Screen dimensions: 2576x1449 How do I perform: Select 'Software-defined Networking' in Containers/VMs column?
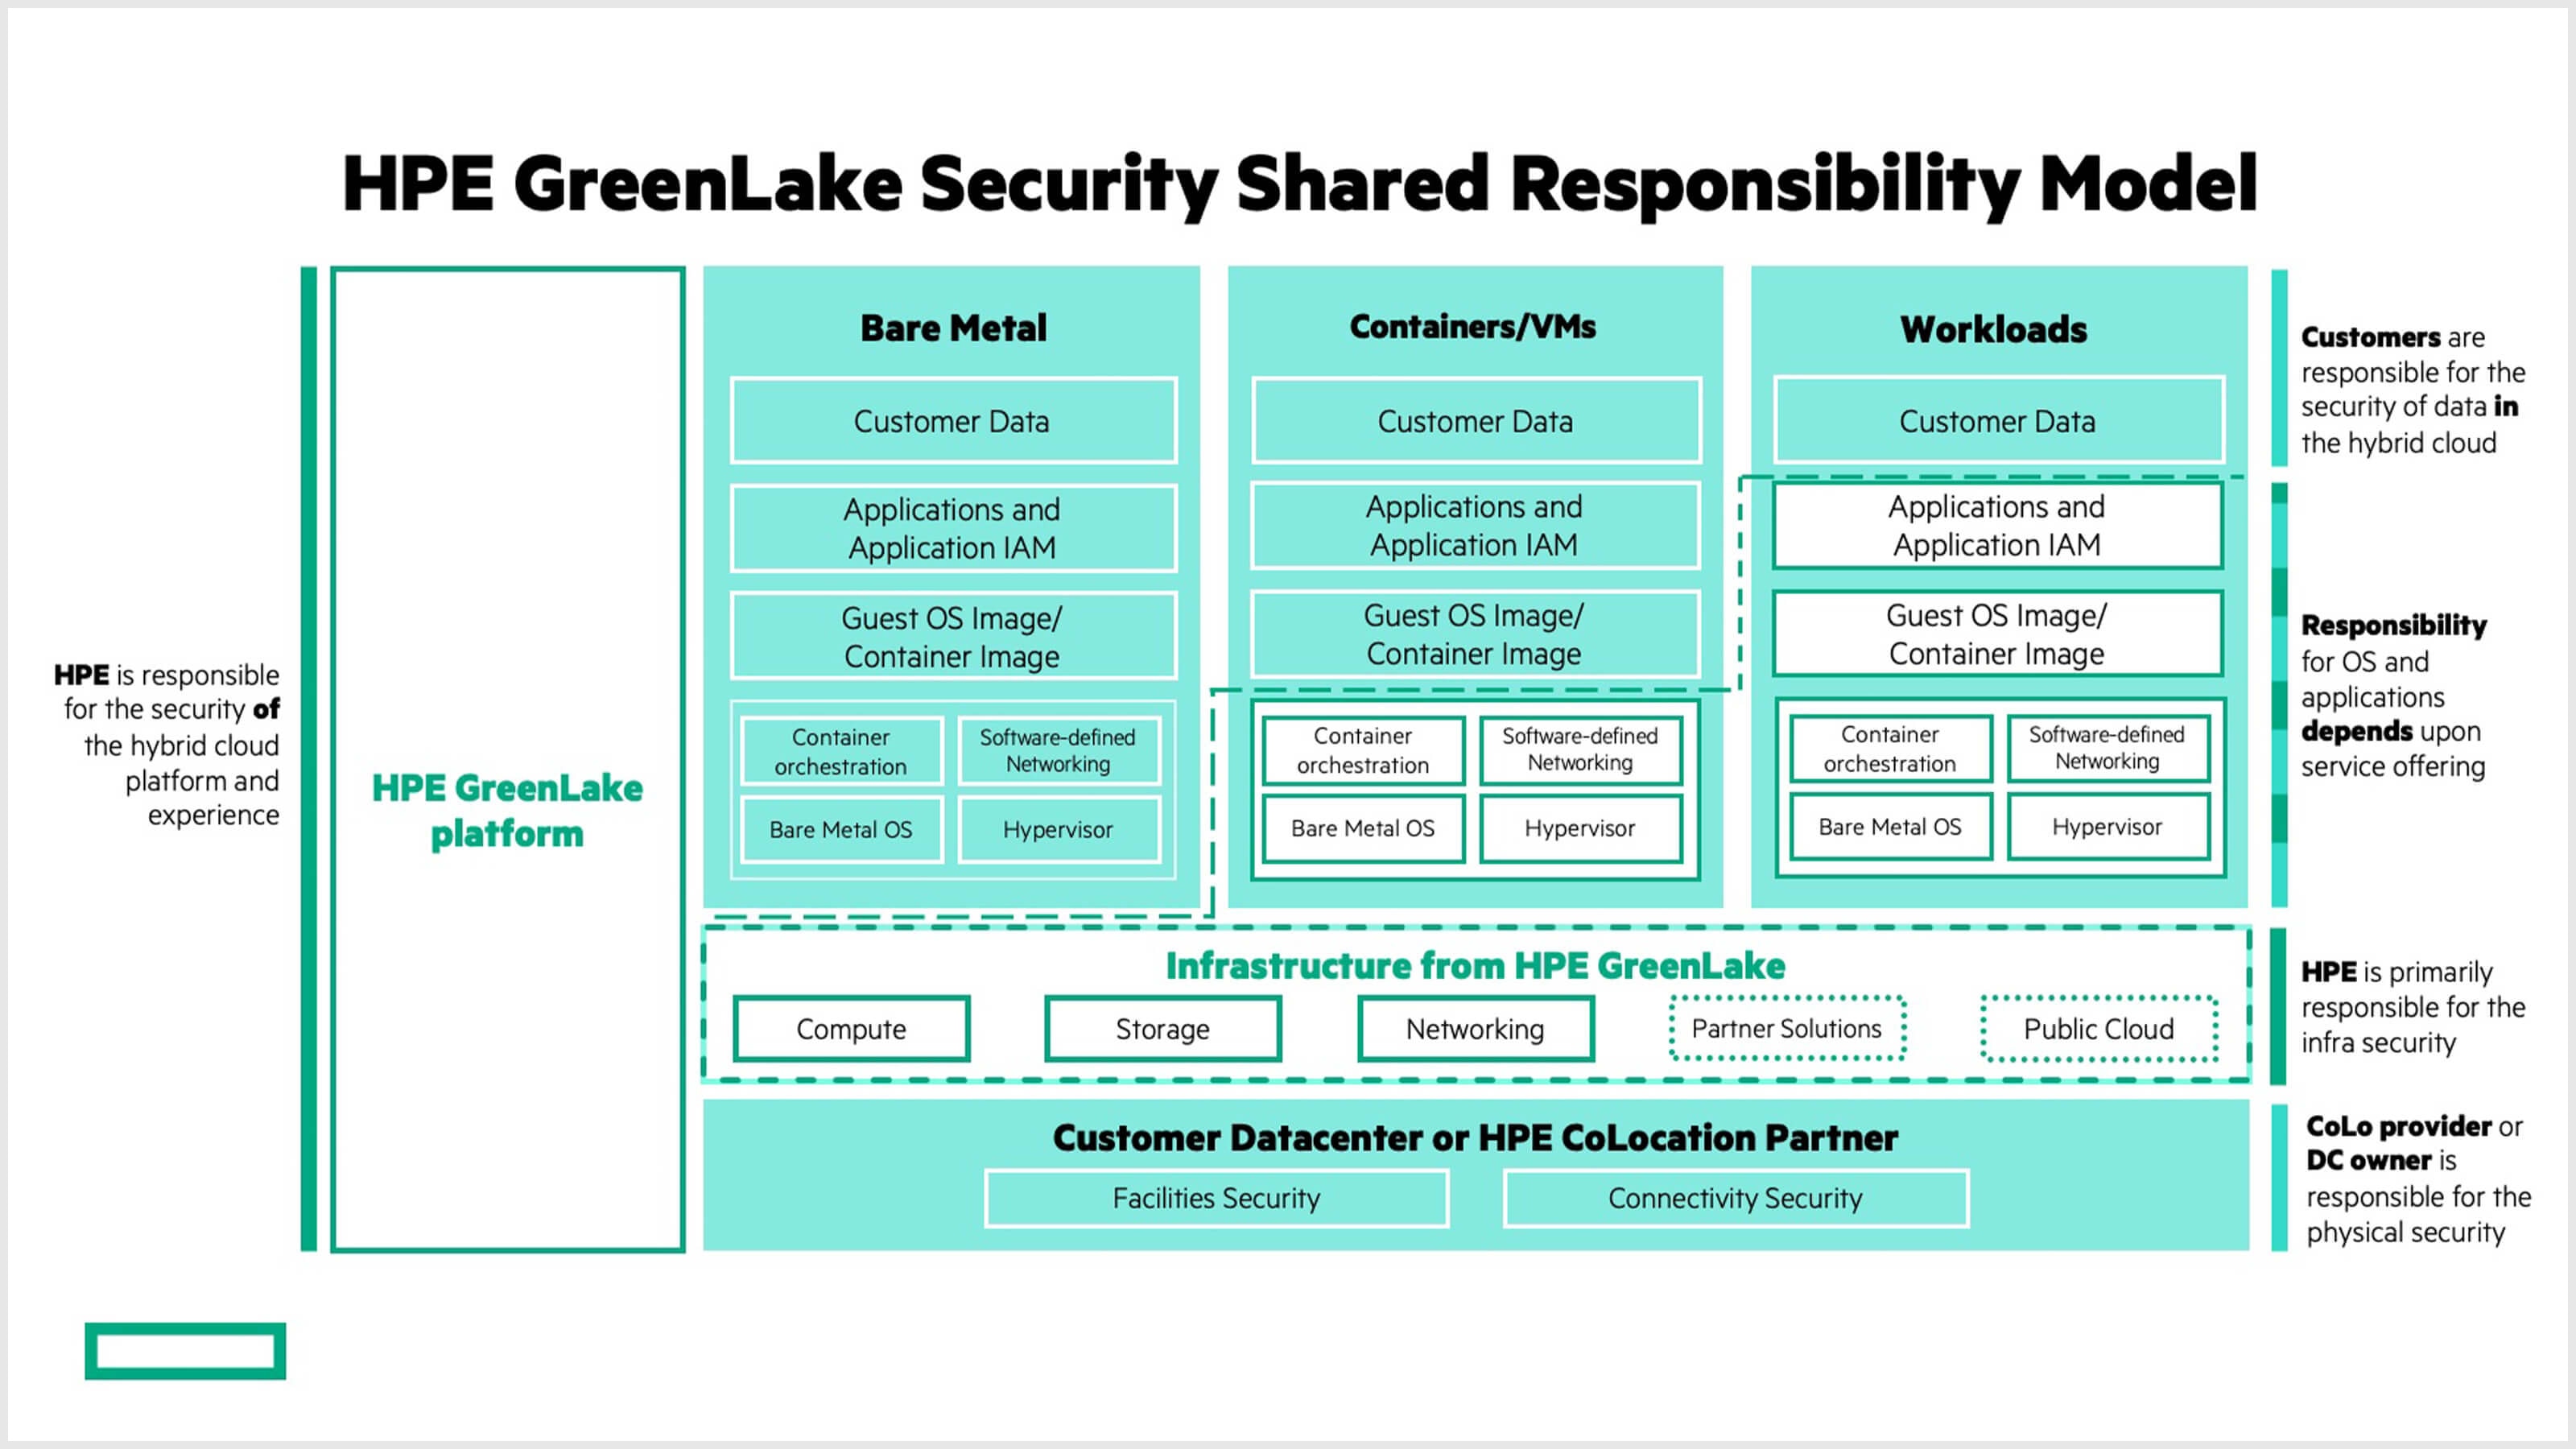click(1580, 750)
